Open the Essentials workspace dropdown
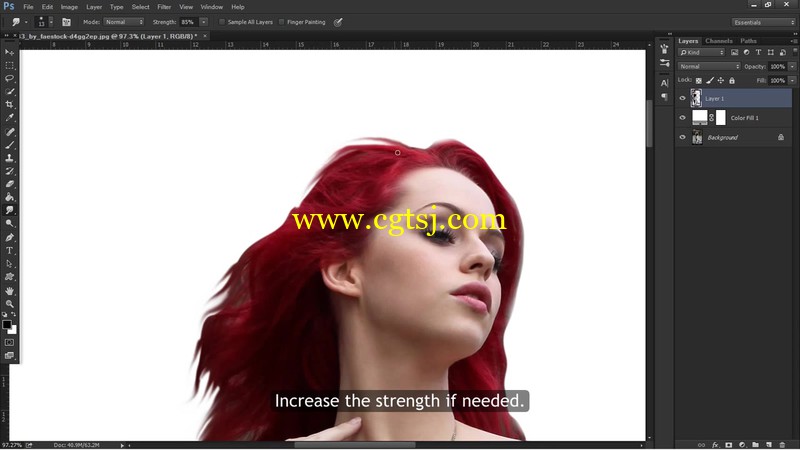Viewport: 800px width, 450px height. tap(763, 22)
